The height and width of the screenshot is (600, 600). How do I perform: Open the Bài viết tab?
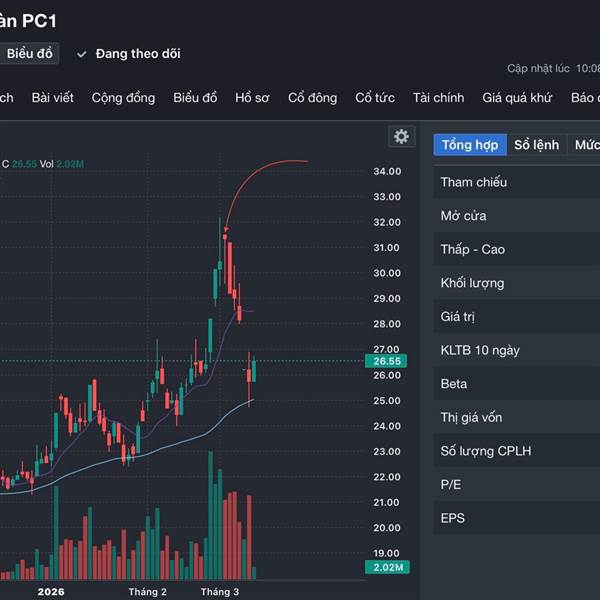[x=52, y=97]
